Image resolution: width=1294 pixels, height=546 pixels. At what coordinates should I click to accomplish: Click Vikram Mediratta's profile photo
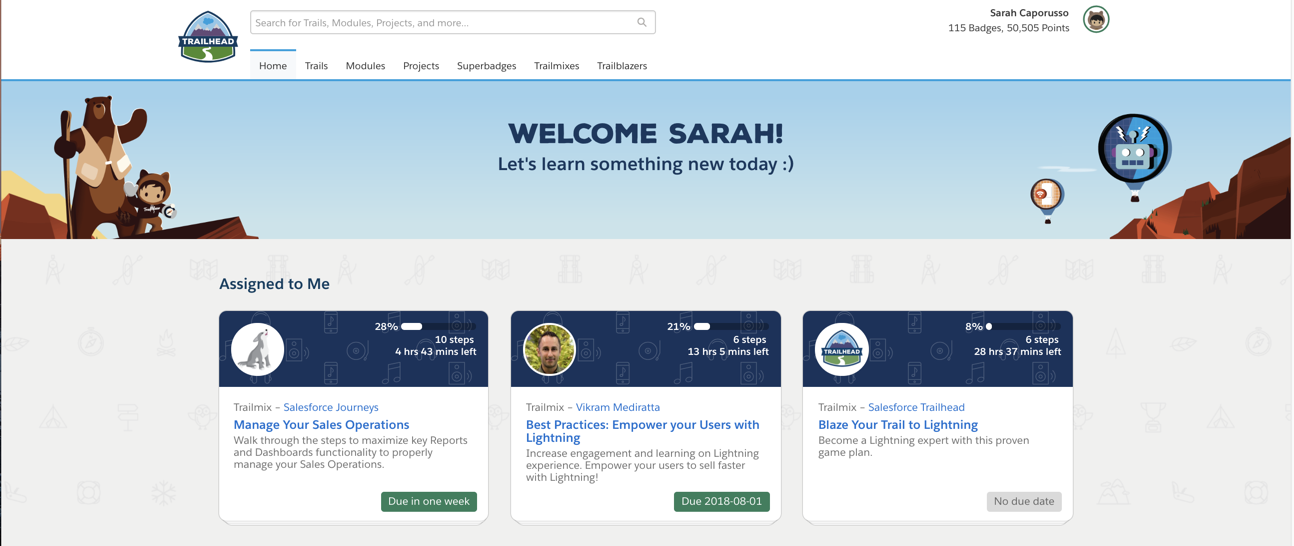[549, 350]
